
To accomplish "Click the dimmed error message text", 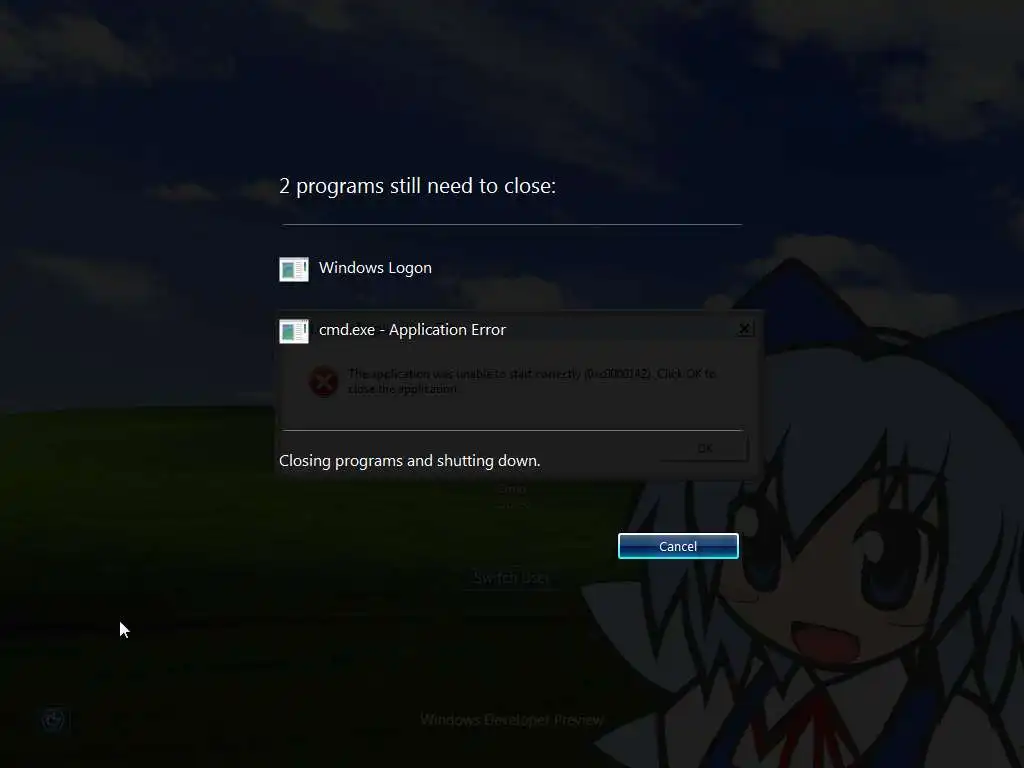I will click(x=532, y=381).
